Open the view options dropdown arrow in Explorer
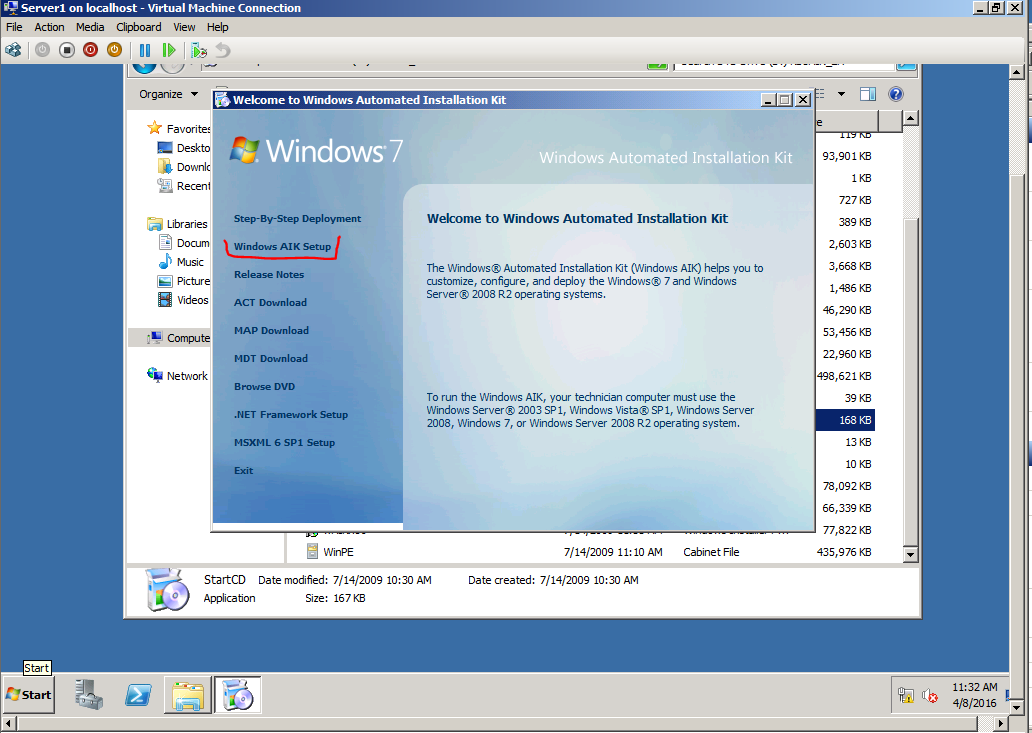The image size is (1032, 733). 841,94
